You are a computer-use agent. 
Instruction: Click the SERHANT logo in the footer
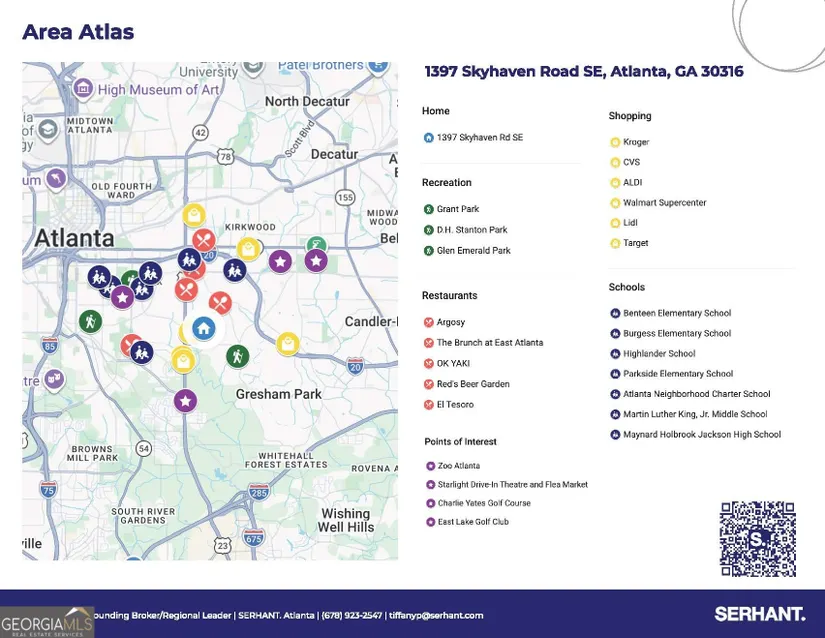tap(760, 614)
